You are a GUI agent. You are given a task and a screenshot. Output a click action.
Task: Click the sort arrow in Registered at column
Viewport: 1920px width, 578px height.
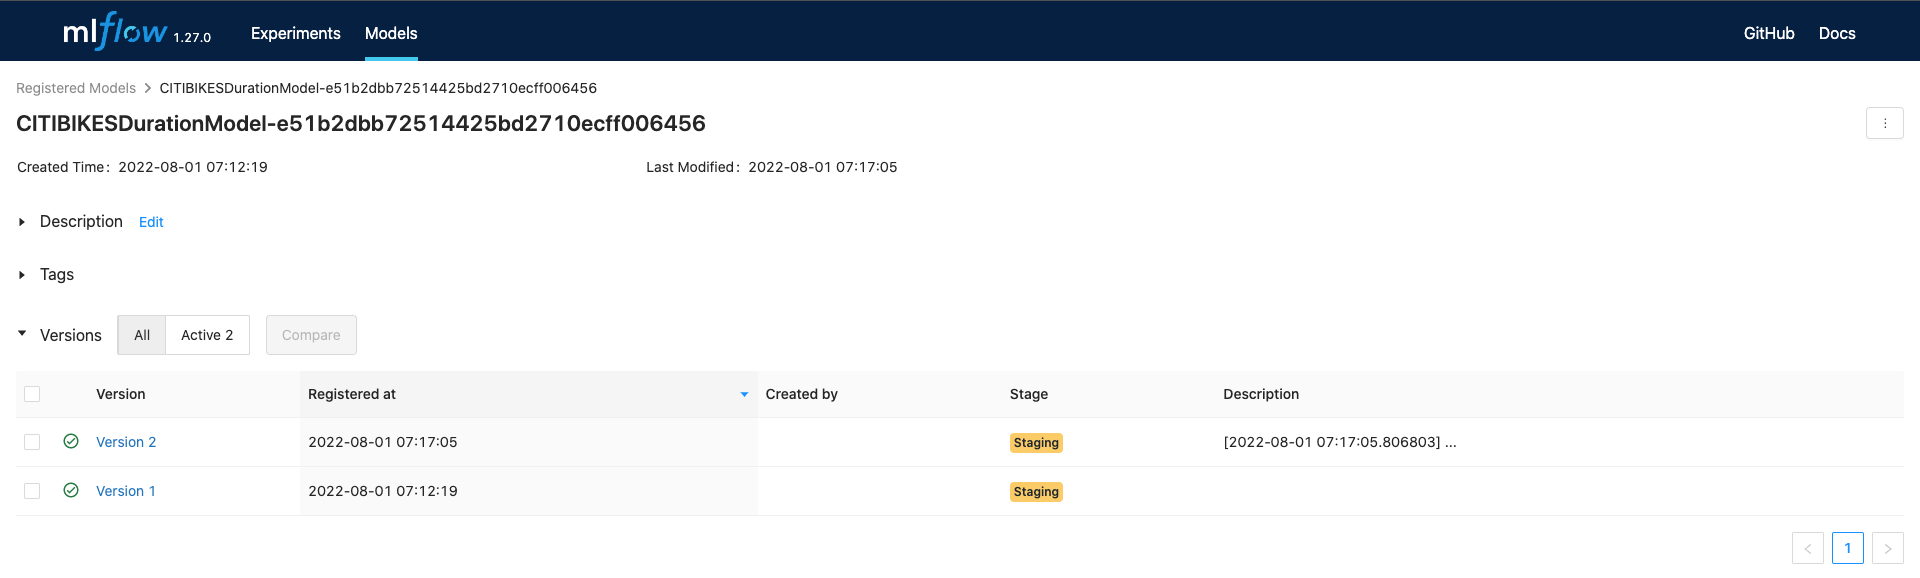click(x=744, y=395)
